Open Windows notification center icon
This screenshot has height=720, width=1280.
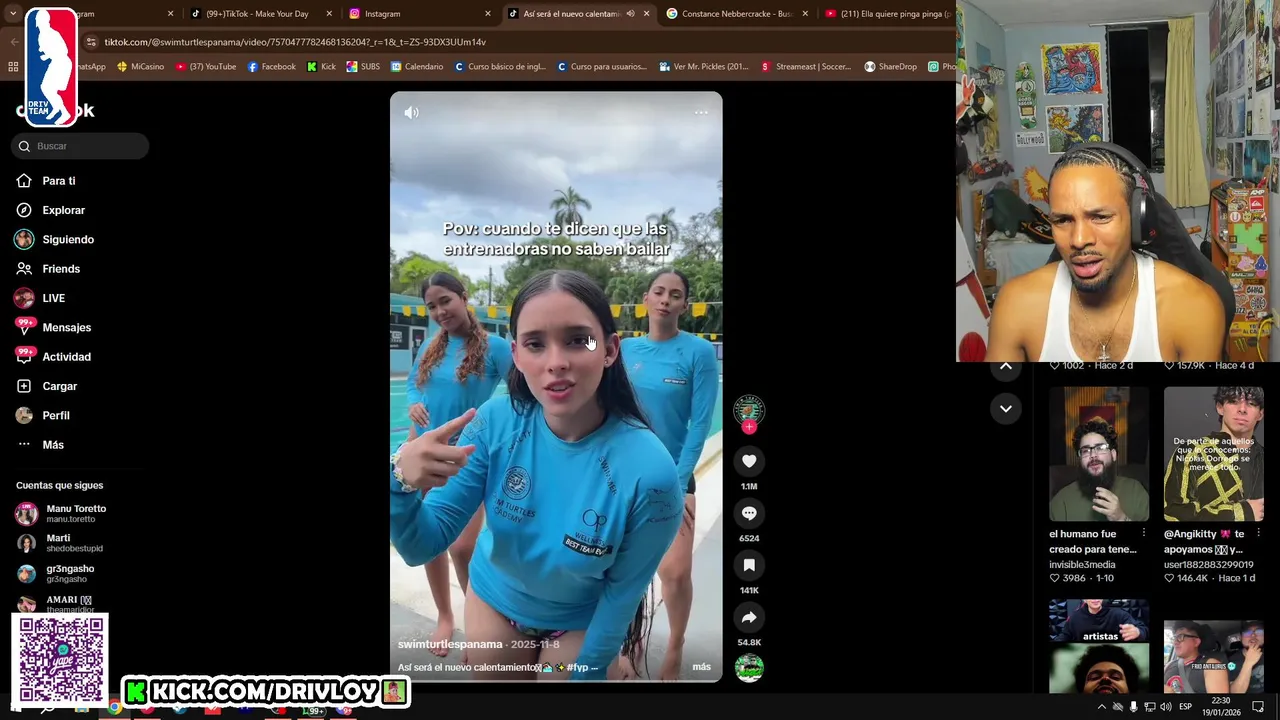(x=1258, y=707)
